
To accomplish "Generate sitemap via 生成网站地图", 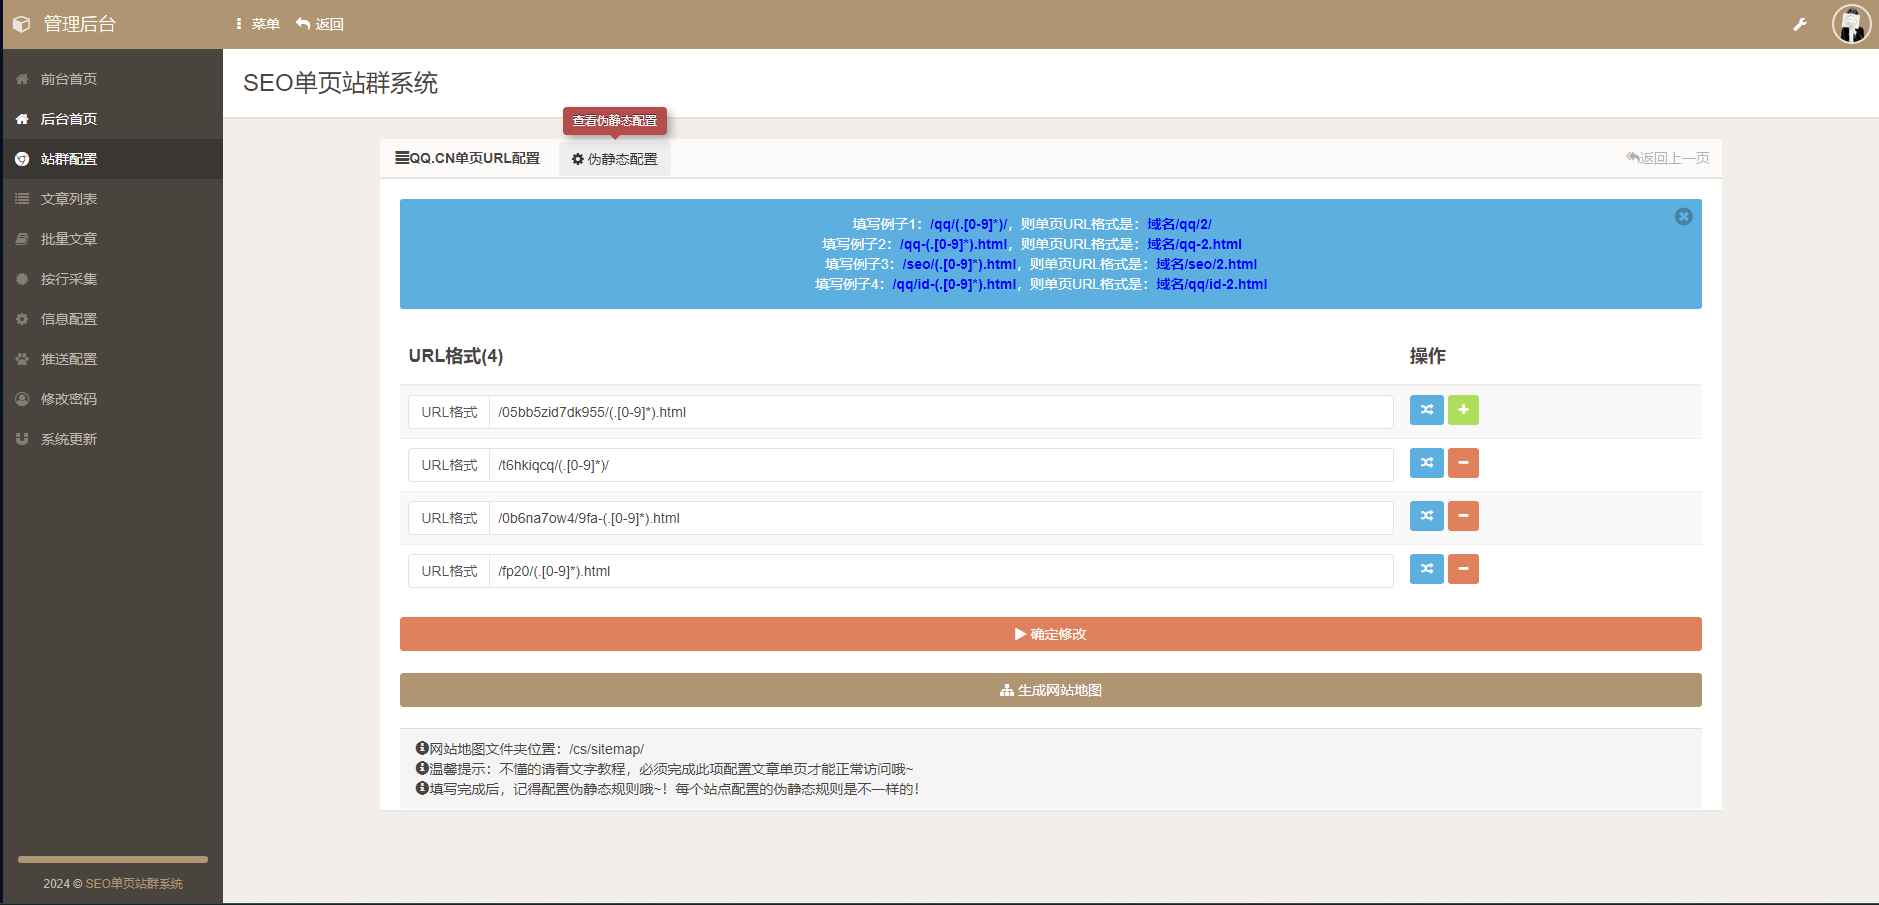I will point(1049,689).
